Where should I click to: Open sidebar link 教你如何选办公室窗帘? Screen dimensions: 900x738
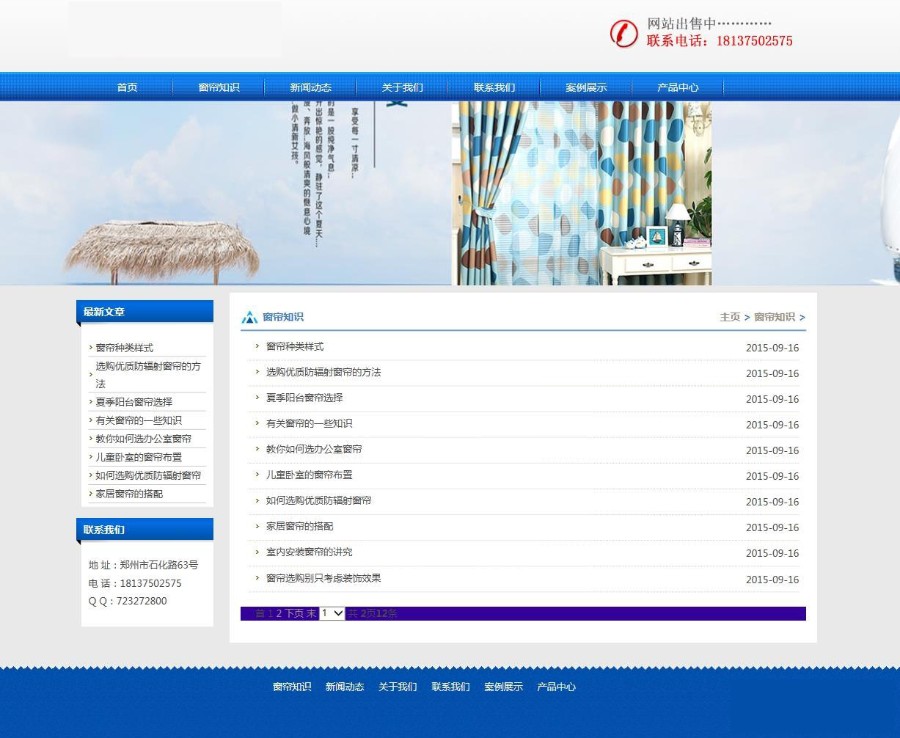(x=143, y=438)
